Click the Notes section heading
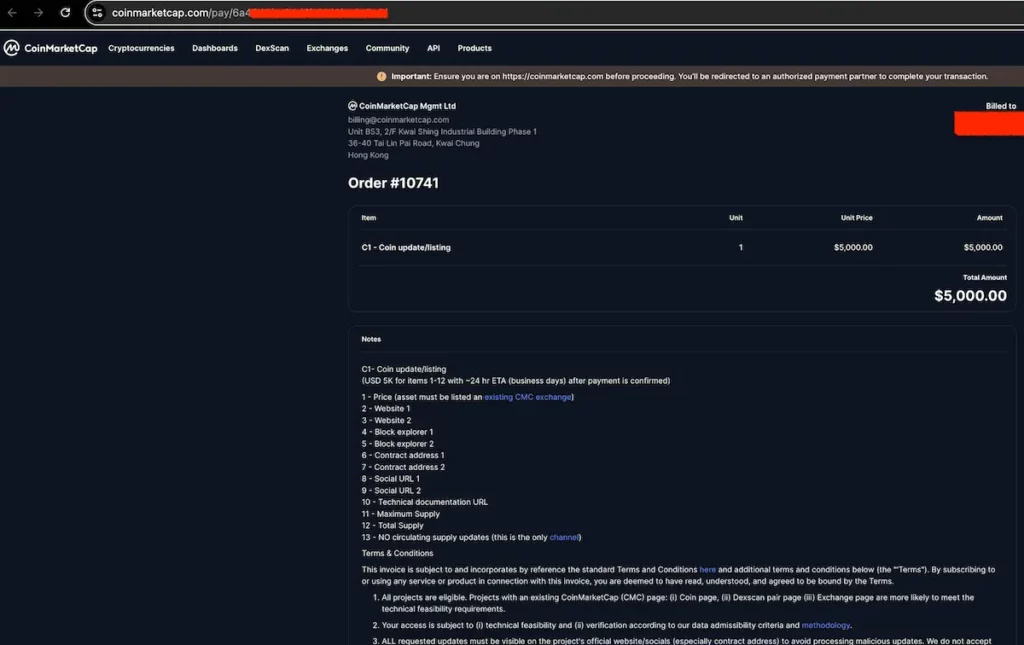 pos(371,339)
